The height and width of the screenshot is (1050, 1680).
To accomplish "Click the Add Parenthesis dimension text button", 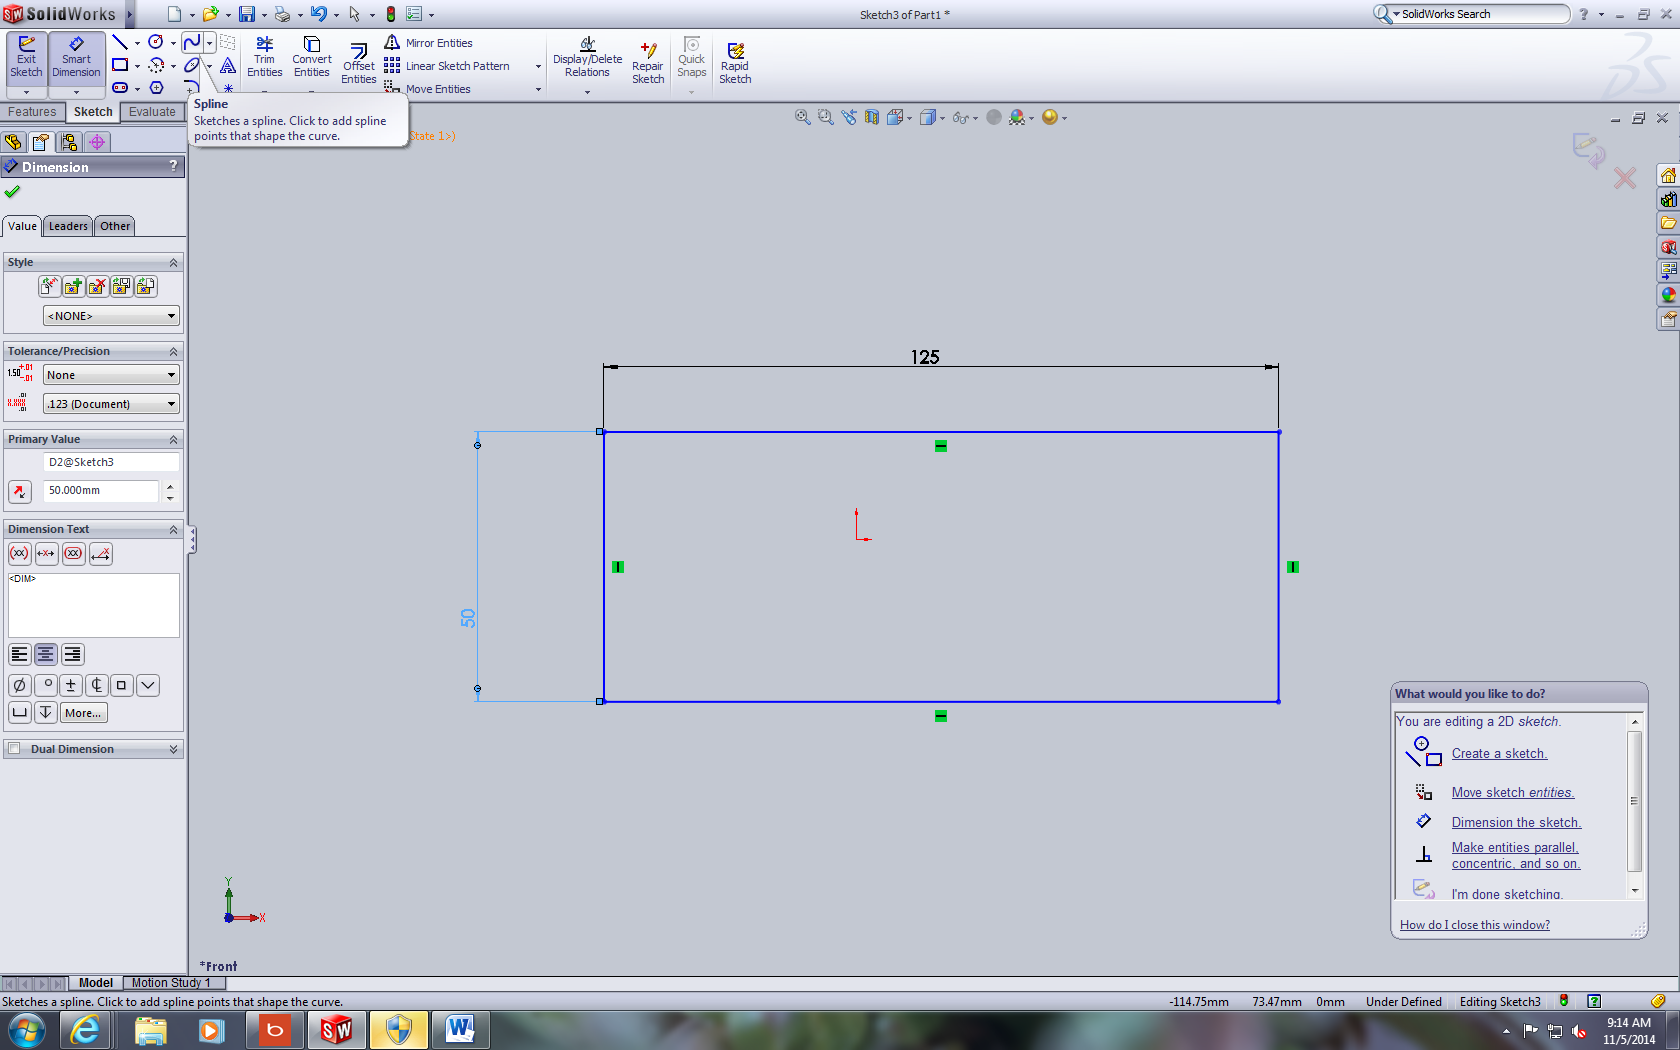I will click(19, 554).
